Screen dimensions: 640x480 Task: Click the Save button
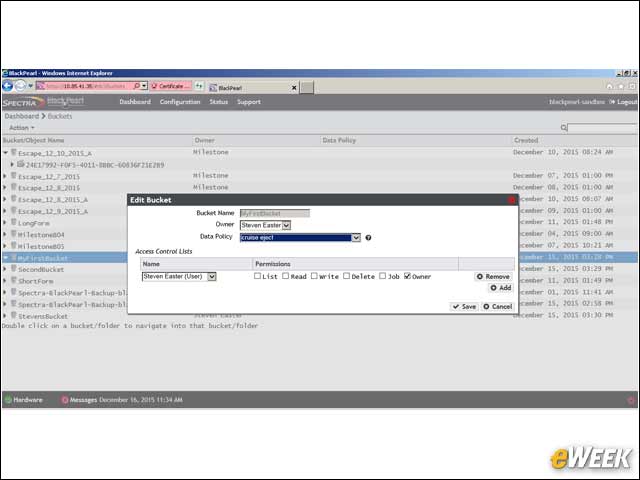[x=464, y=307]
